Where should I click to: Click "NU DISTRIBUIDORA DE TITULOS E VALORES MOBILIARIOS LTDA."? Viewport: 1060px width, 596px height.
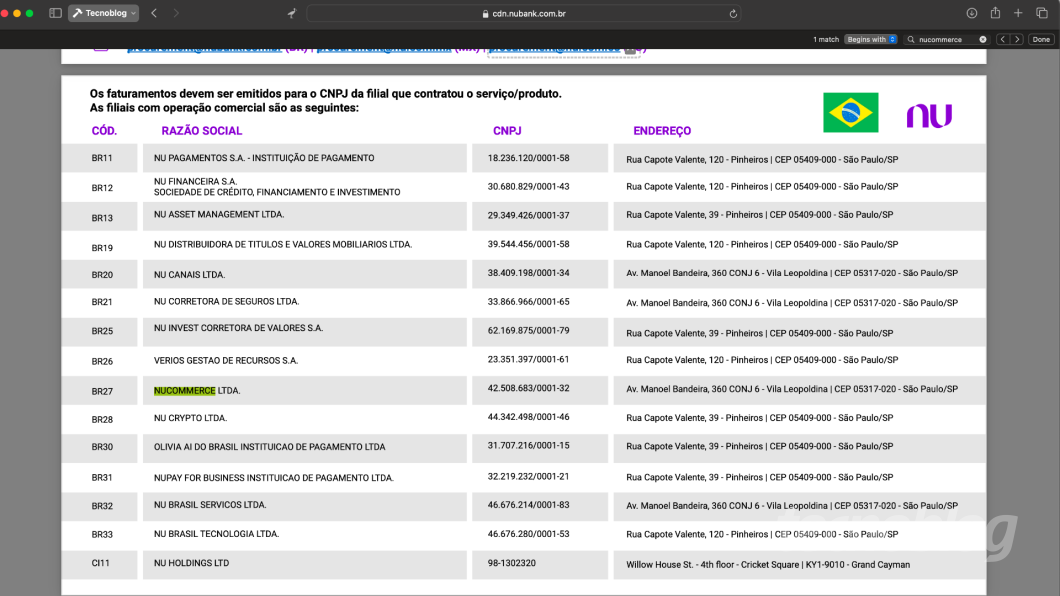coord(283,245)
